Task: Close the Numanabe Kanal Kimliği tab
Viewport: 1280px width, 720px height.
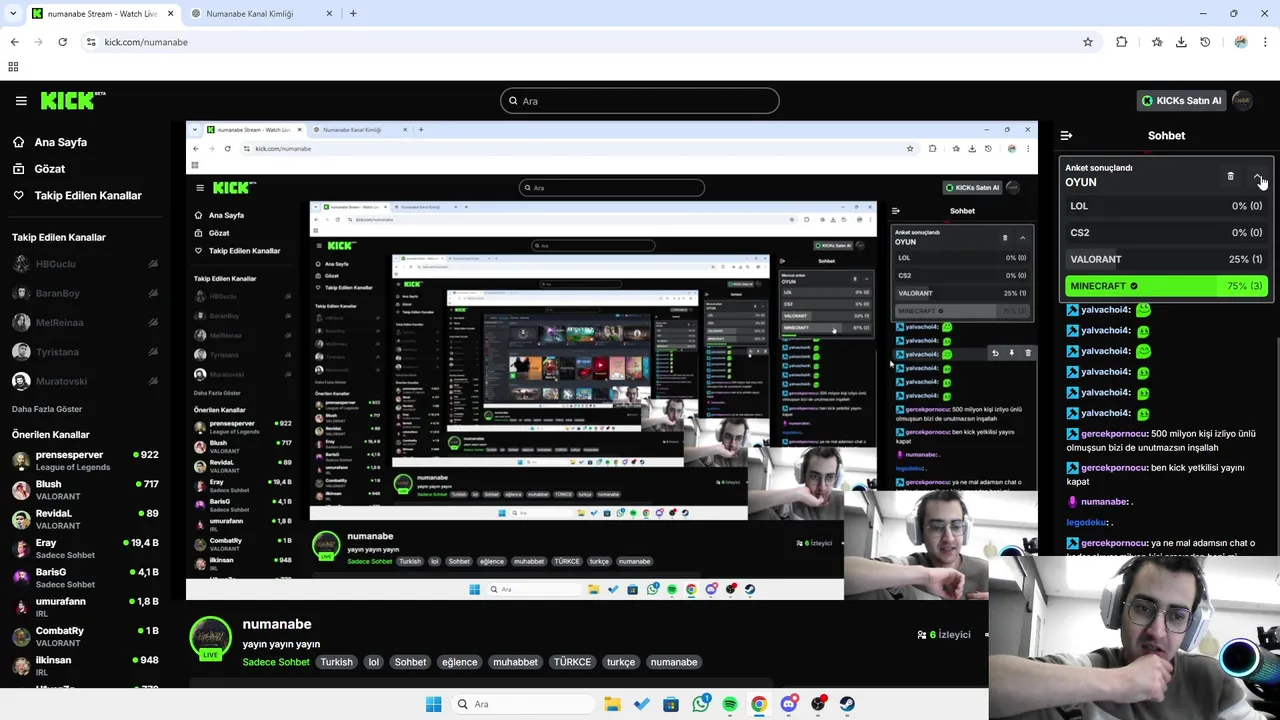Action: [x=329, y=14]
